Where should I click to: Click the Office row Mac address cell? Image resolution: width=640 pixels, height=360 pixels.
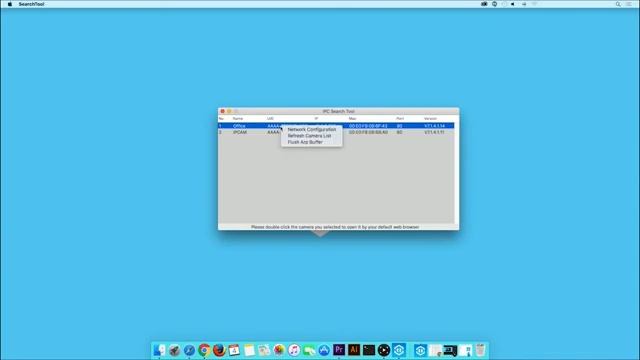[x=368, y=126]
